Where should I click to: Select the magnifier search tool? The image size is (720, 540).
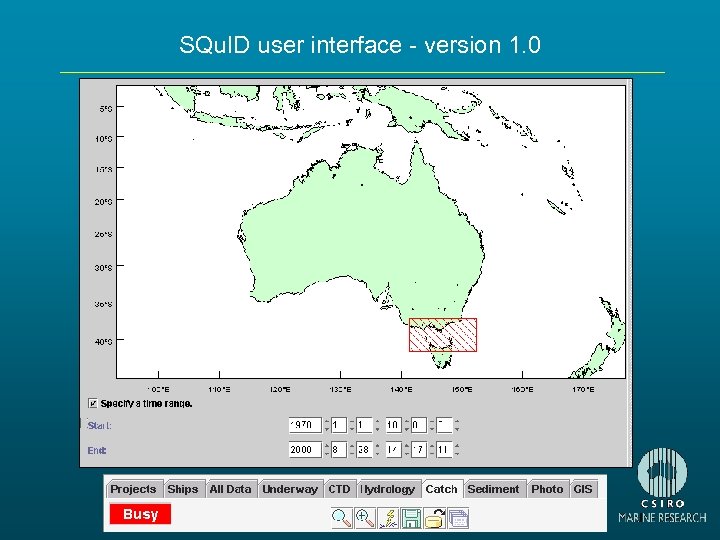click(341, 518)
